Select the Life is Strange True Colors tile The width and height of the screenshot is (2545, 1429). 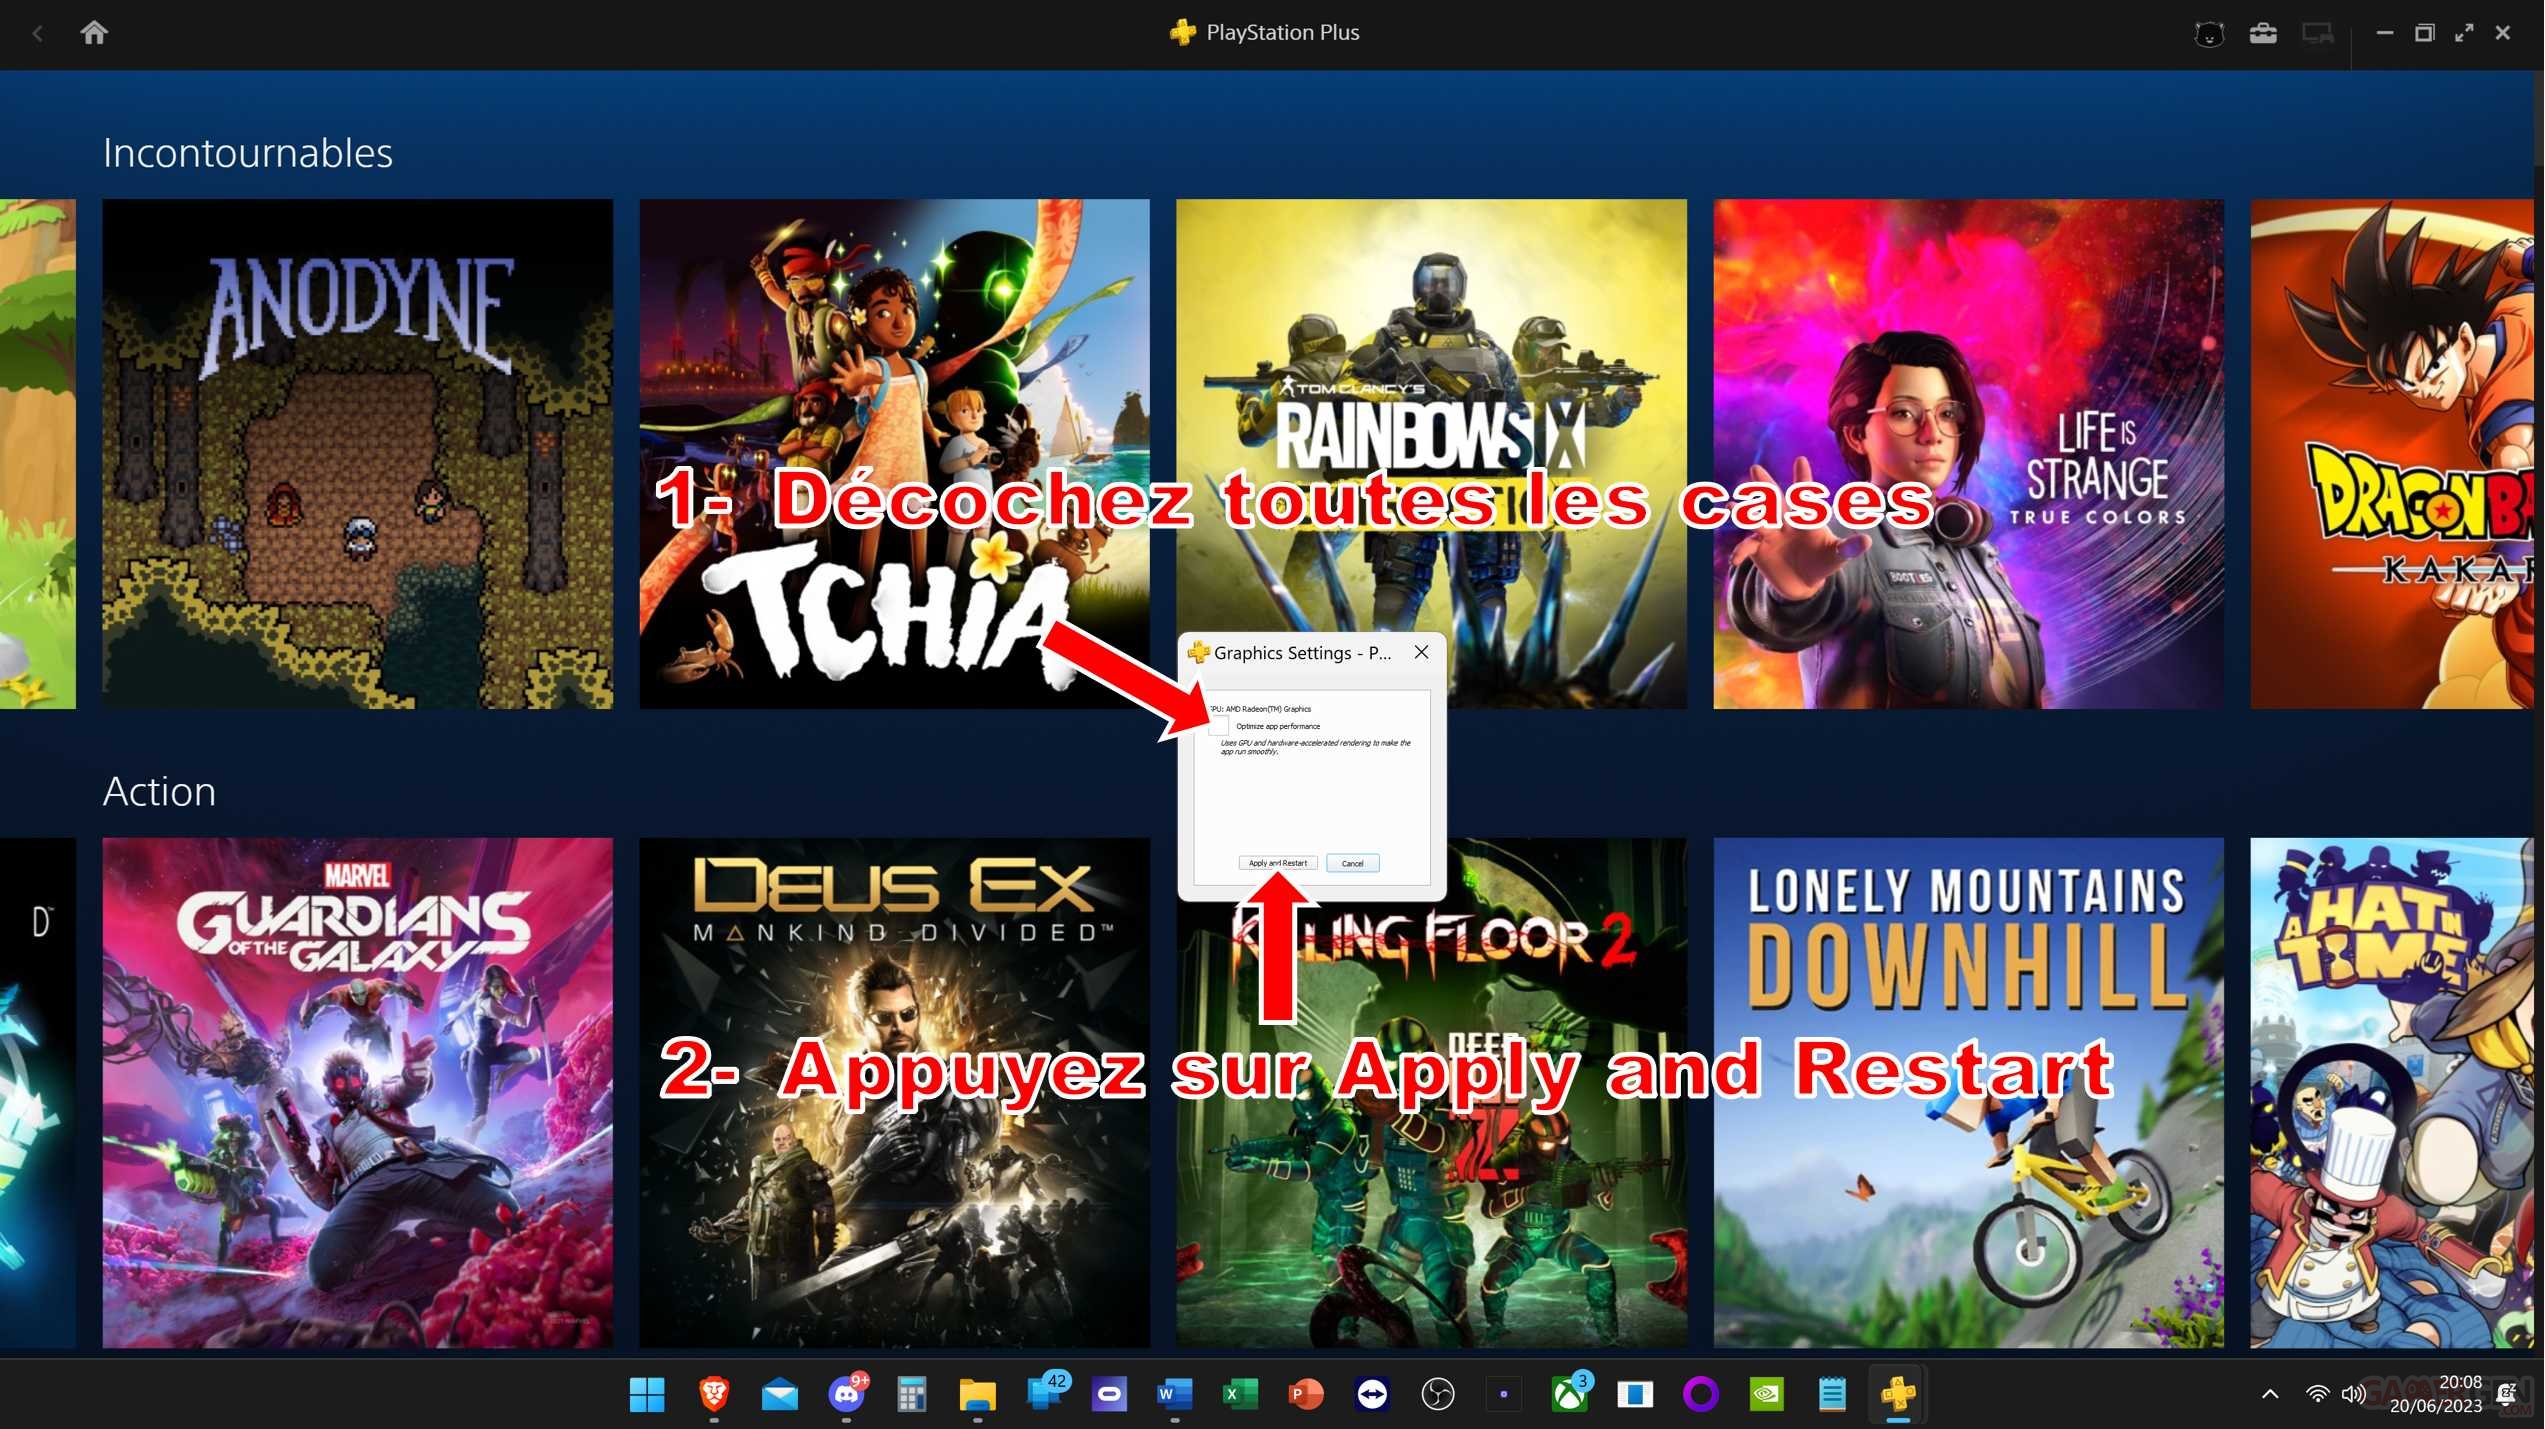click(1968, 453)
